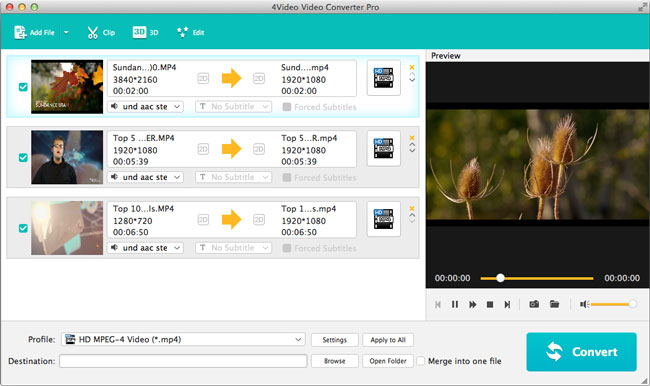The height and width of the screenshot is (386, 650).
Task: Open the snapshot folder icon
Action: coord(554,304)
